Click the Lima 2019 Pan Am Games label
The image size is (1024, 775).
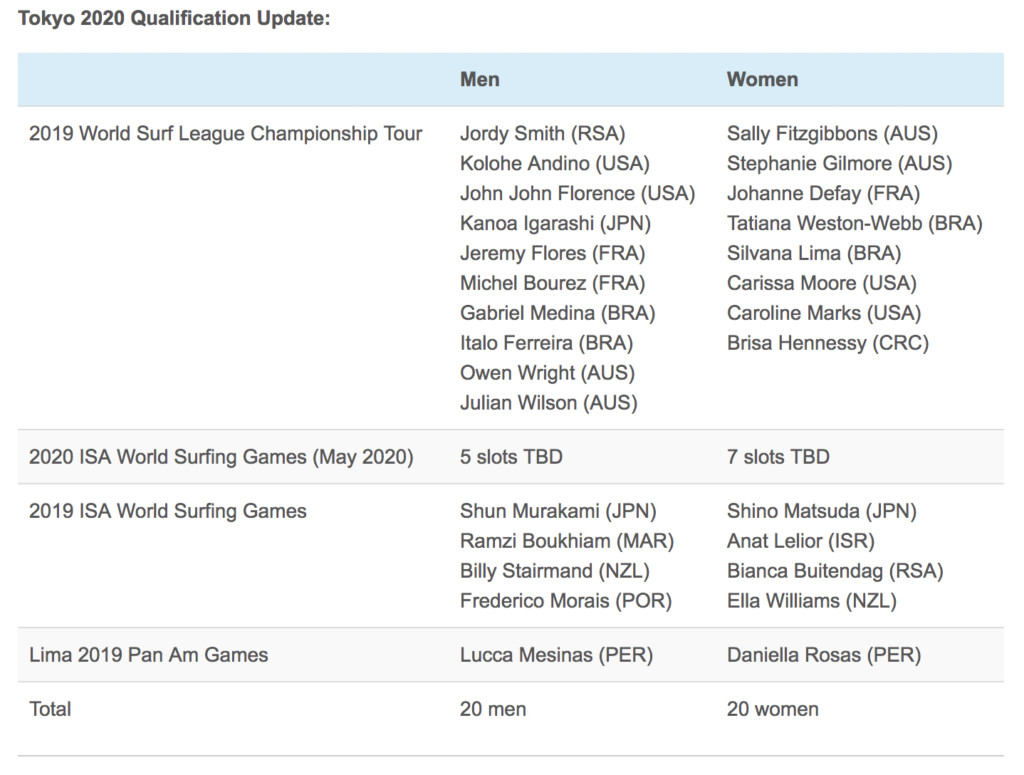coord(149,656)
